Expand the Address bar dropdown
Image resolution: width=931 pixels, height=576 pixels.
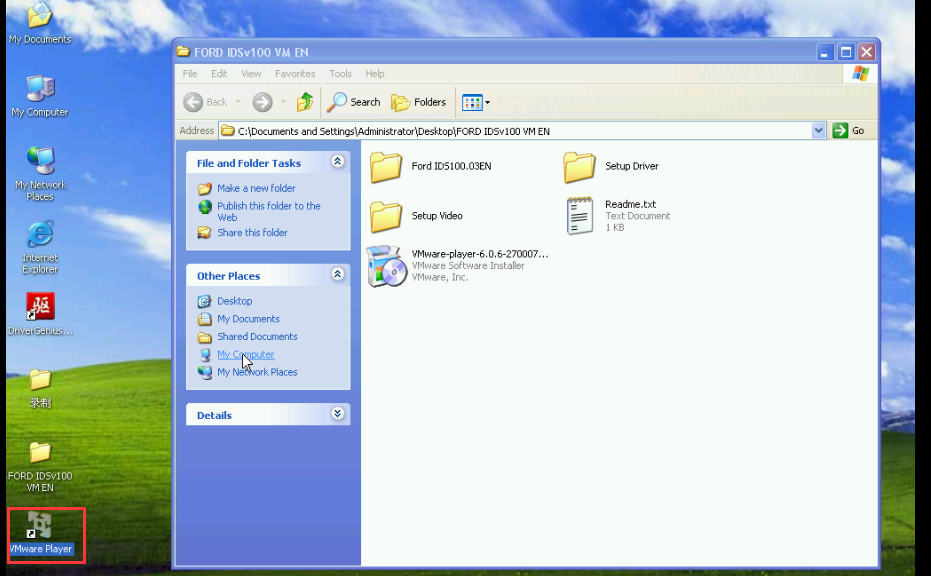tap(818, 131)
